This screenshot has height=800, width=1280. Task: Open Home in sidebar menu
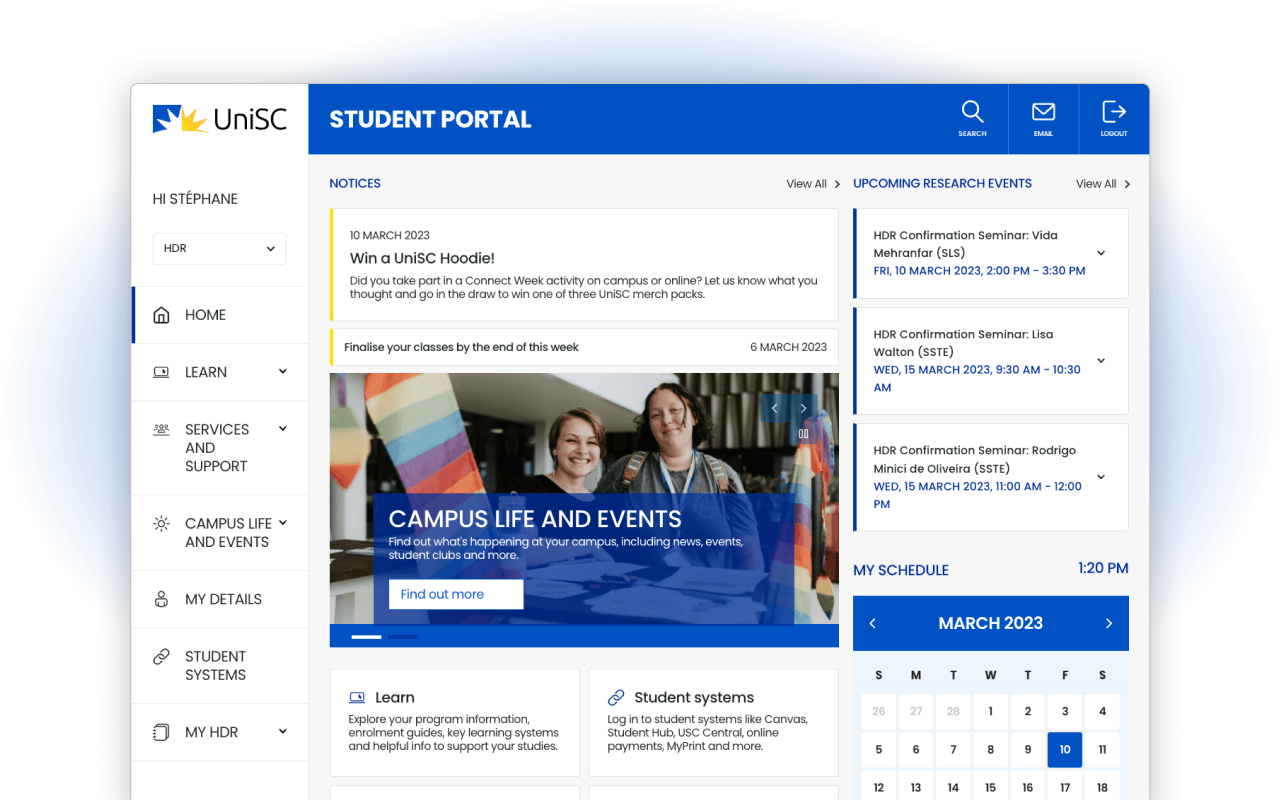click(220, 315)
